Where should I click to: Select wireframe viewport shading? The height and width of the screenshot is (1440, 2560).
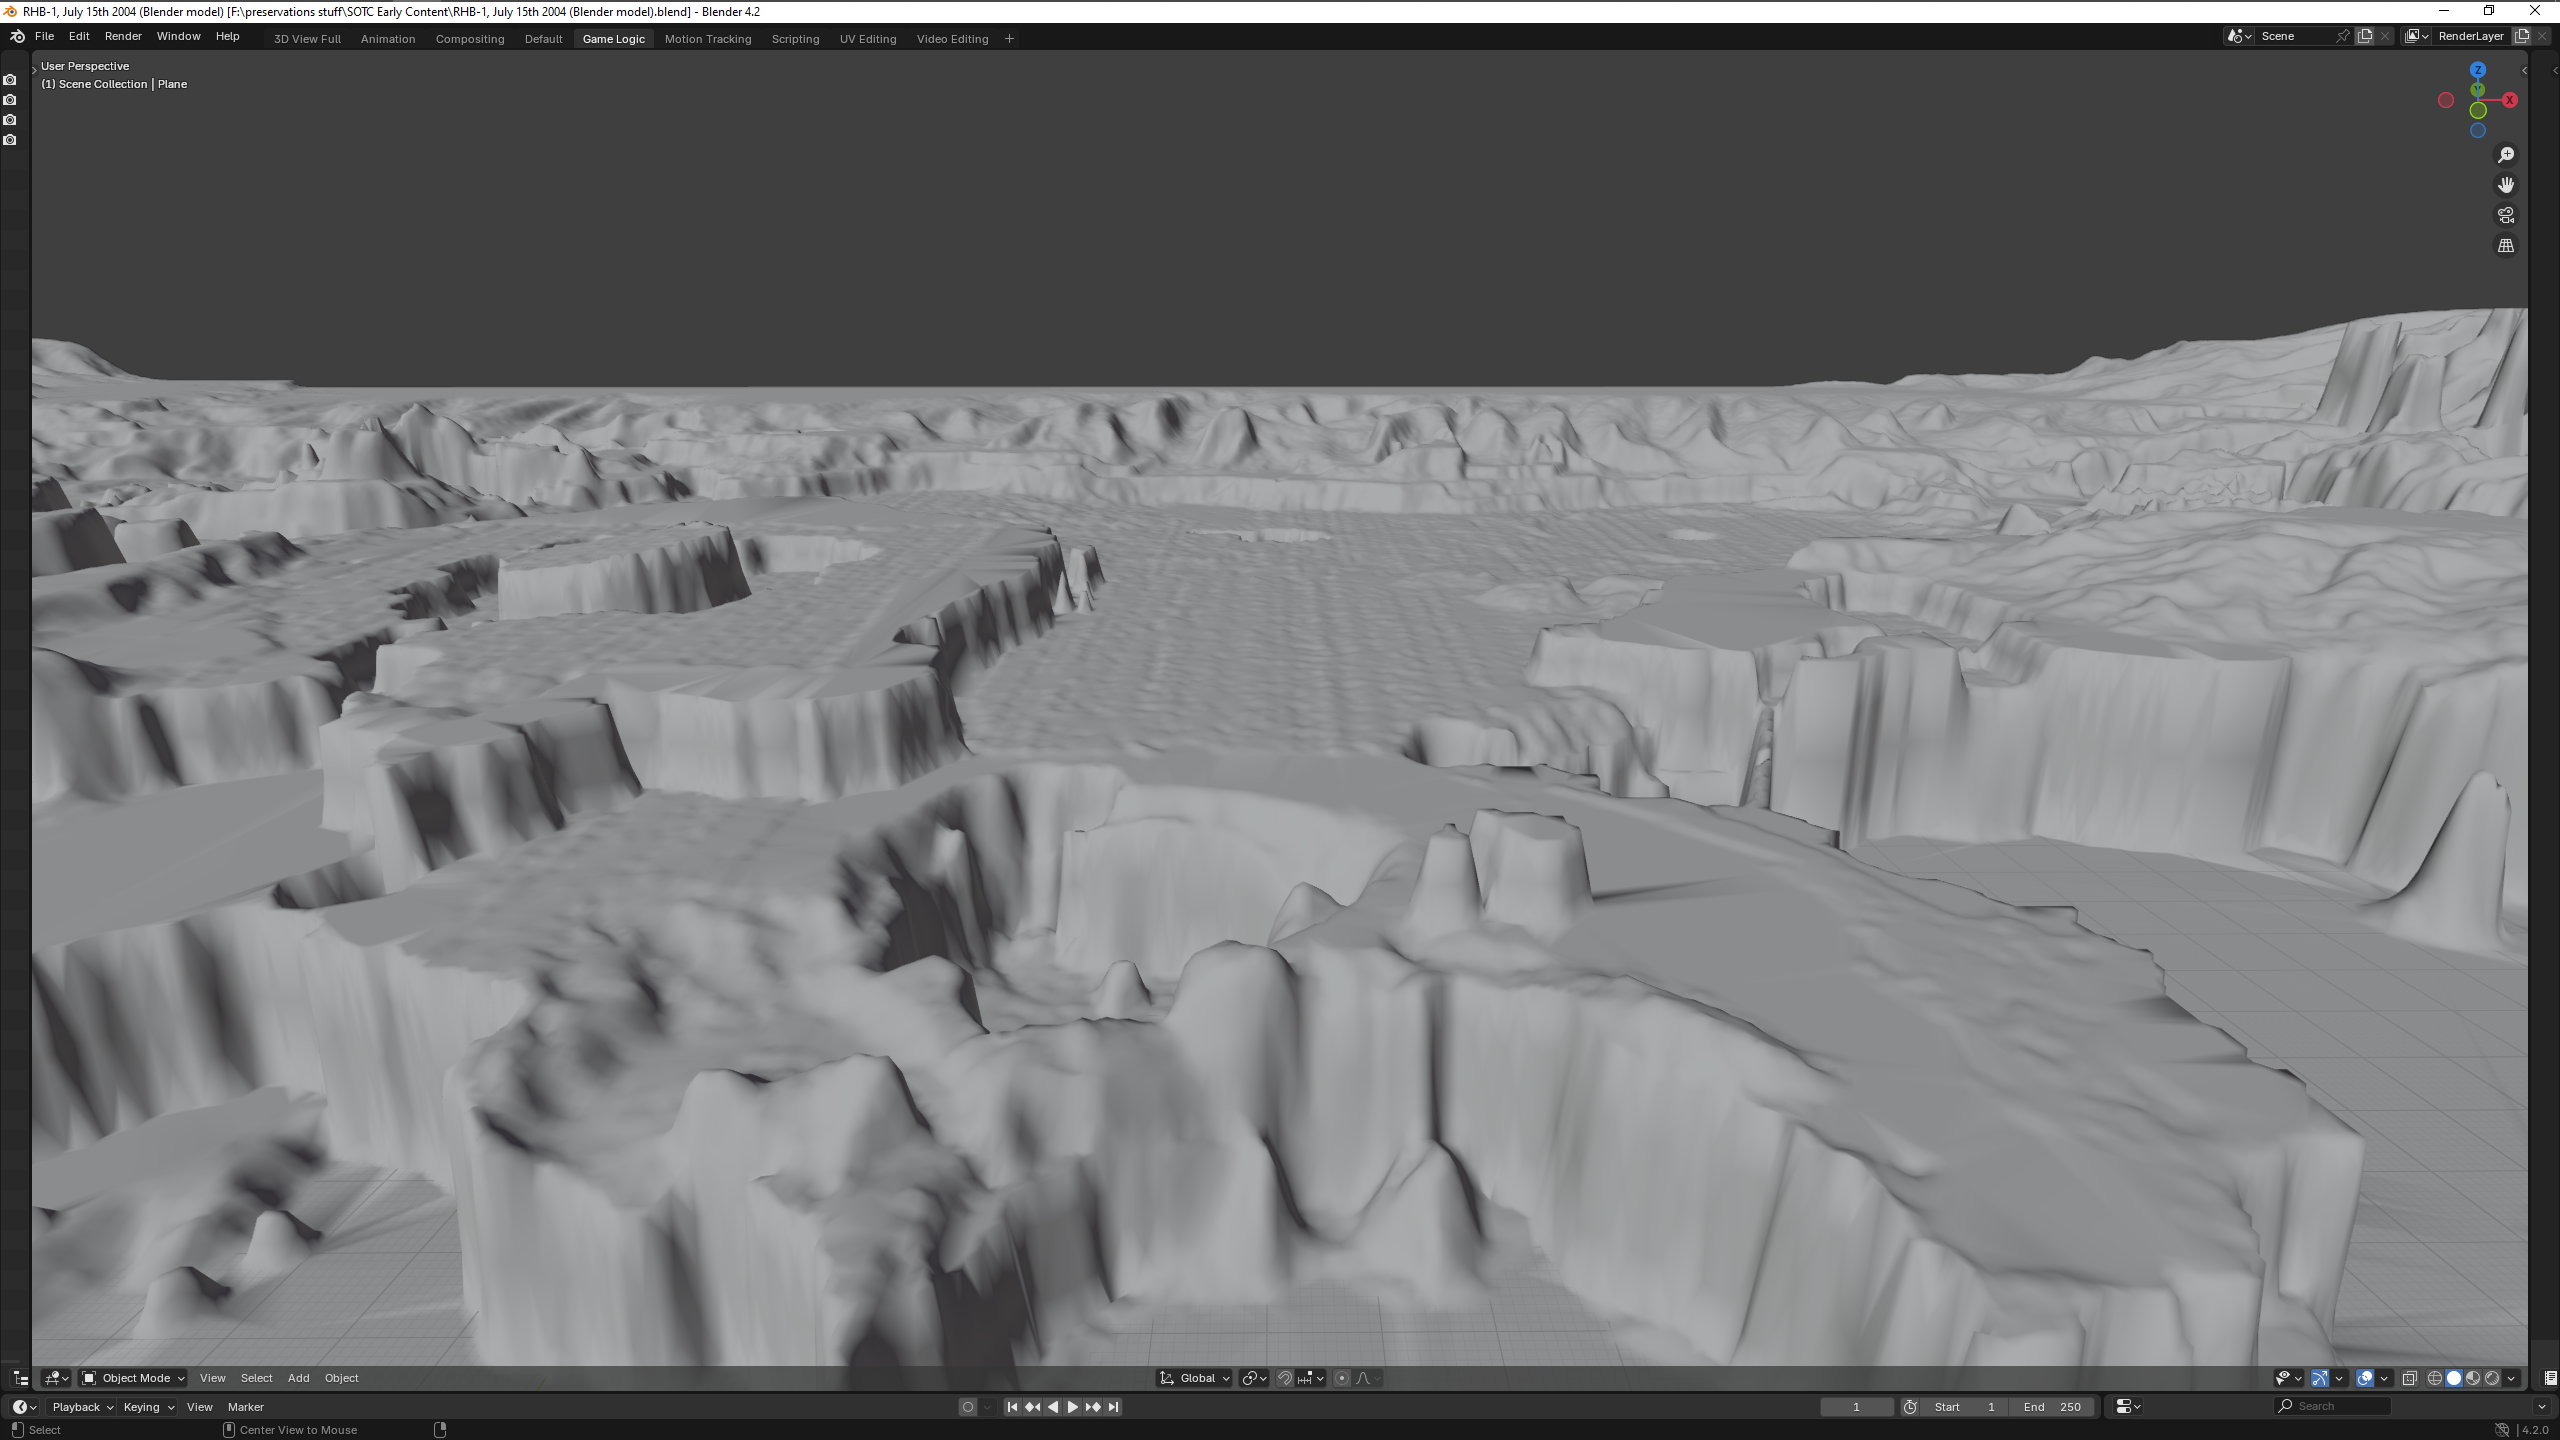click(x=2435, y=1378)
